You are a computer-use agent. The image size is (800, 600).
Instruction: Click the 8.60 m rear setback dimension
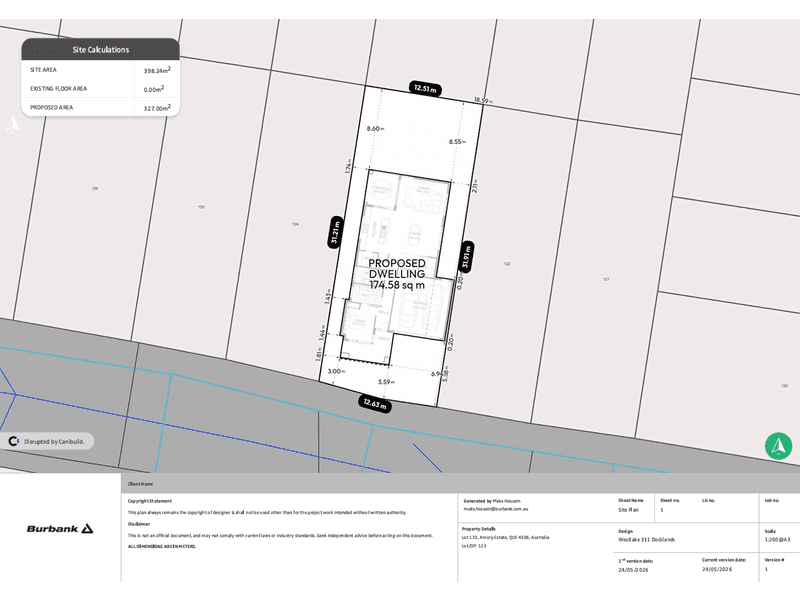[375, 129]
